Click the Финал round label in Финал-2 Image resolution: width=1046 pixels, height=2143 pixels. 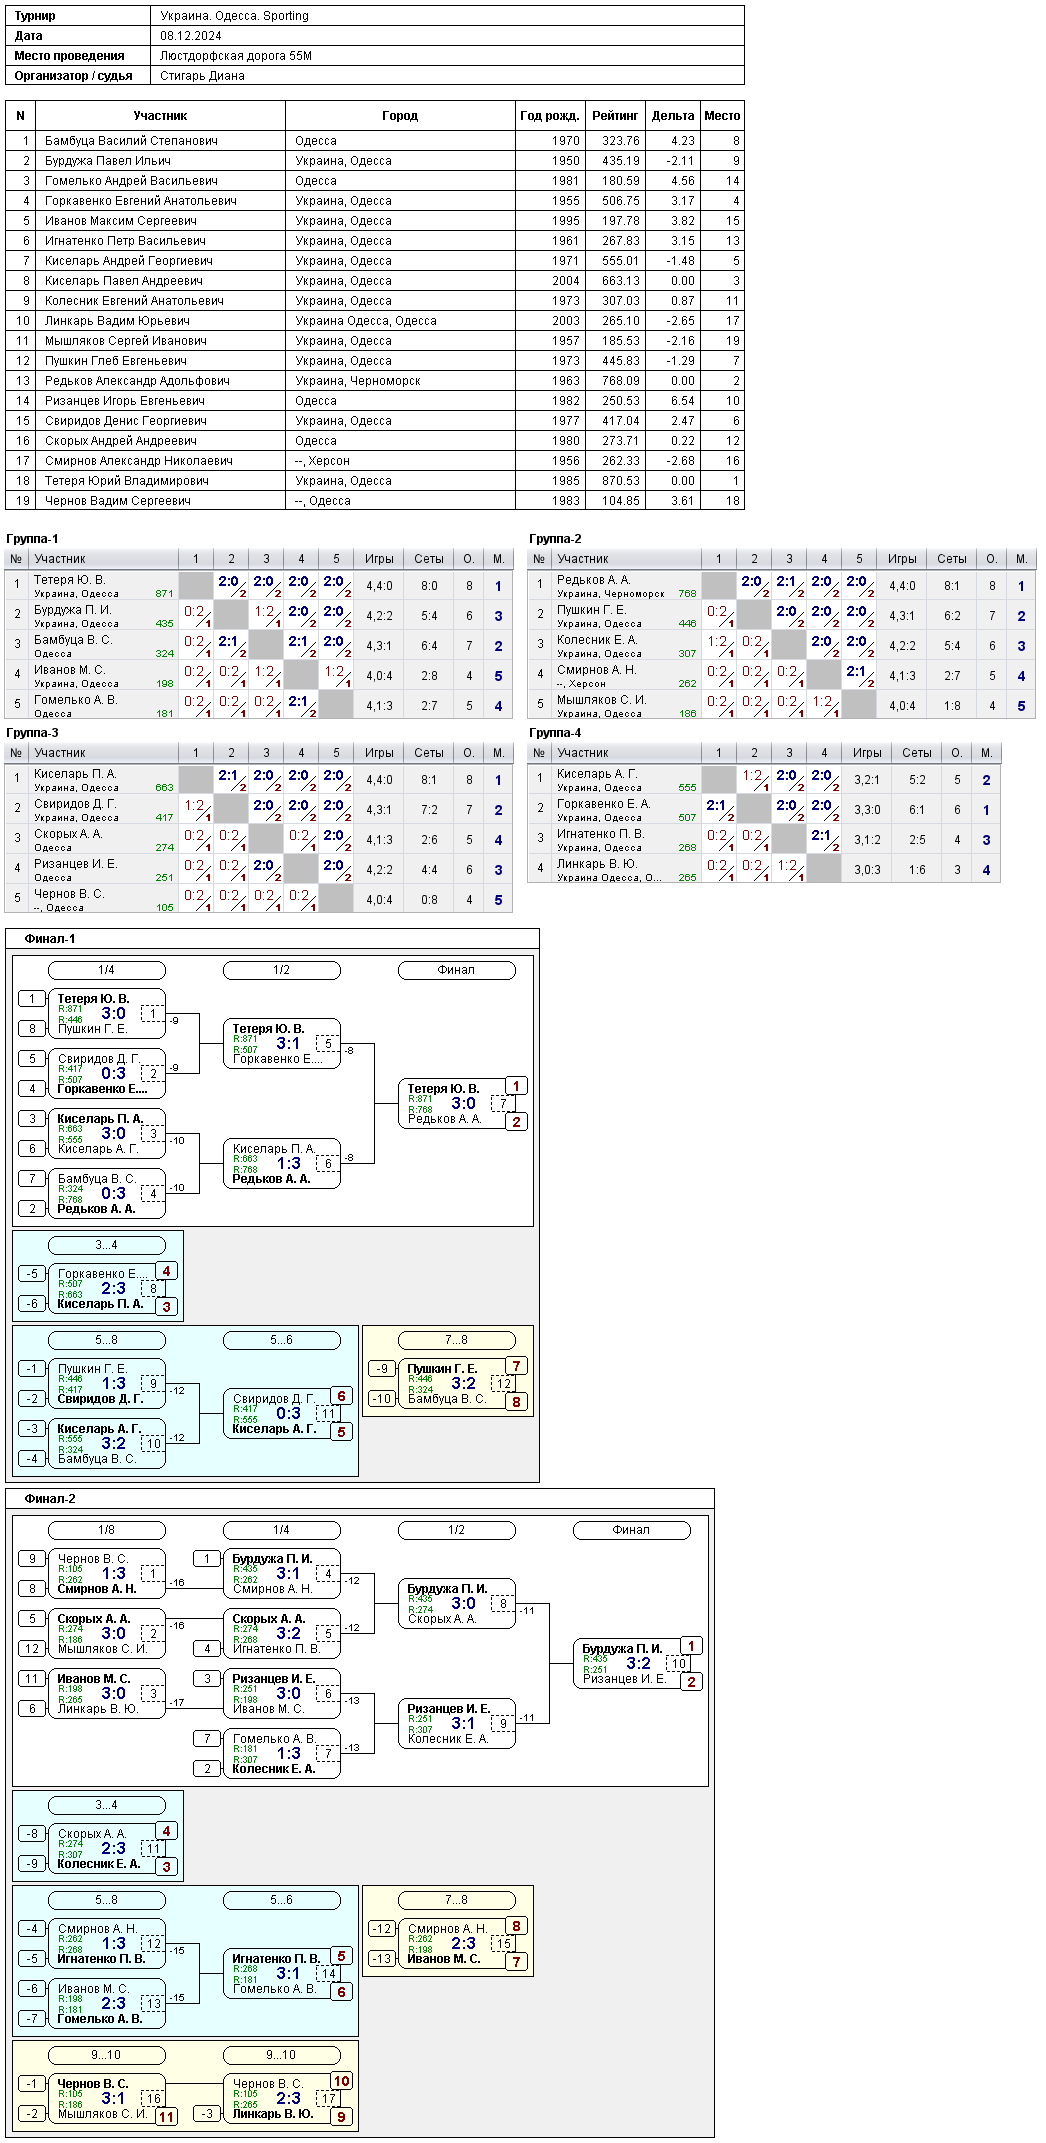(x=631, y=1530)
